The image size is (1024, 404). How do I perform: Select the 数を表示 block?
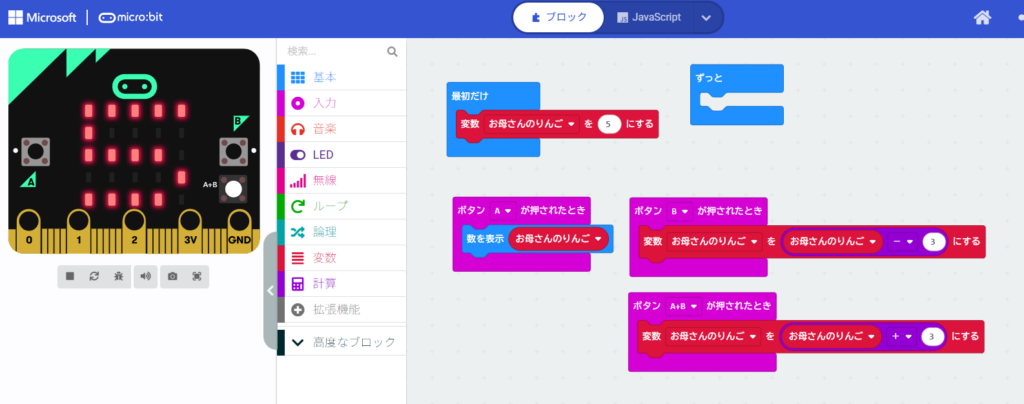[x=485, y=239]
